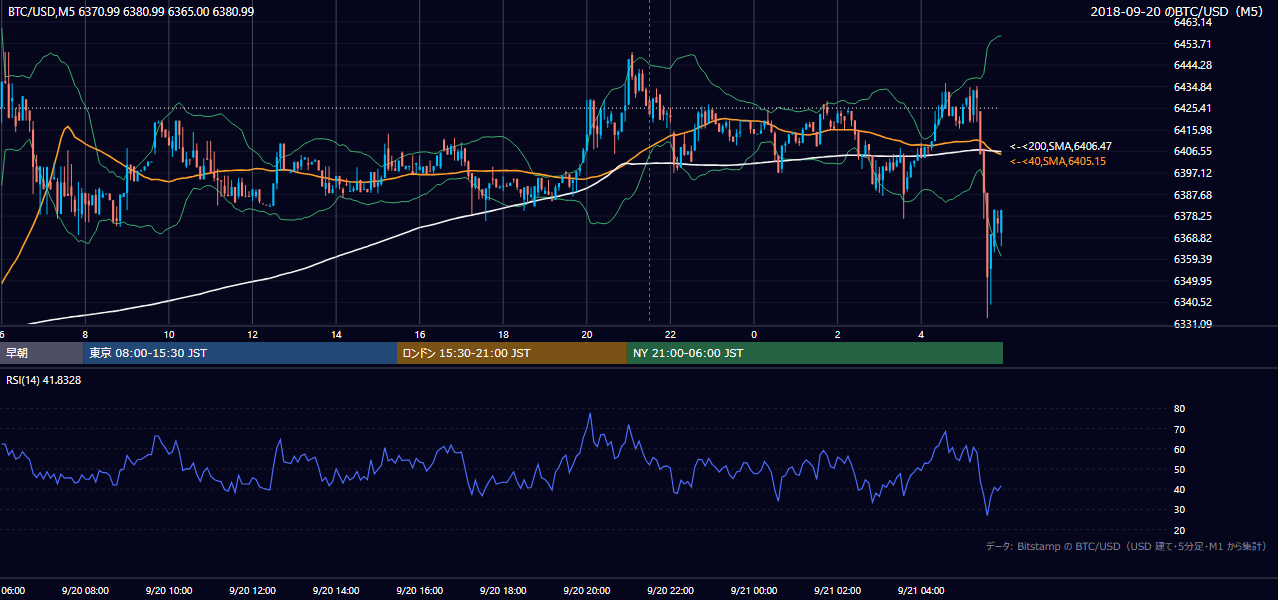This screenshot has height=600, width=1278.
Task: Click the 200 SMA 6406.47 label
Action: point(1061,146)
